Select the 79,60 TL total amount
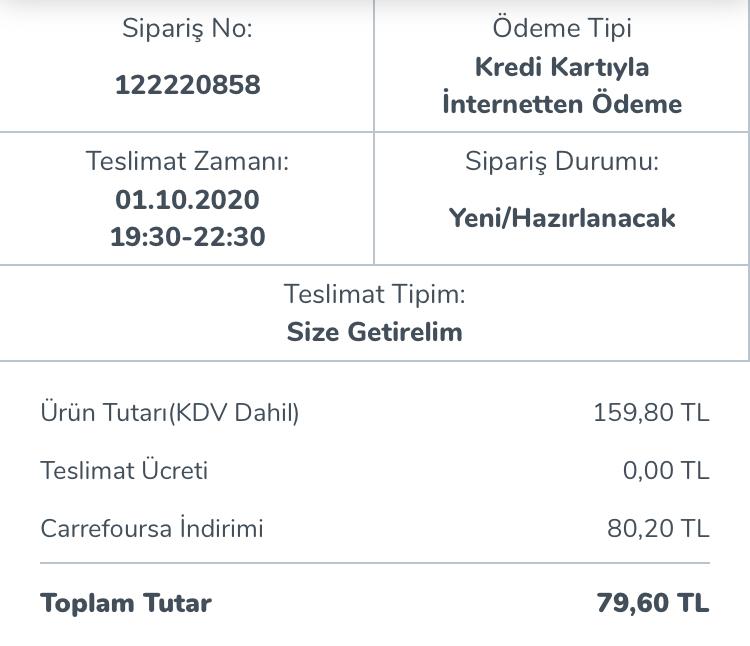Image resolution: width=750 pixels, height=646 pixels. [x=653, y=603]
